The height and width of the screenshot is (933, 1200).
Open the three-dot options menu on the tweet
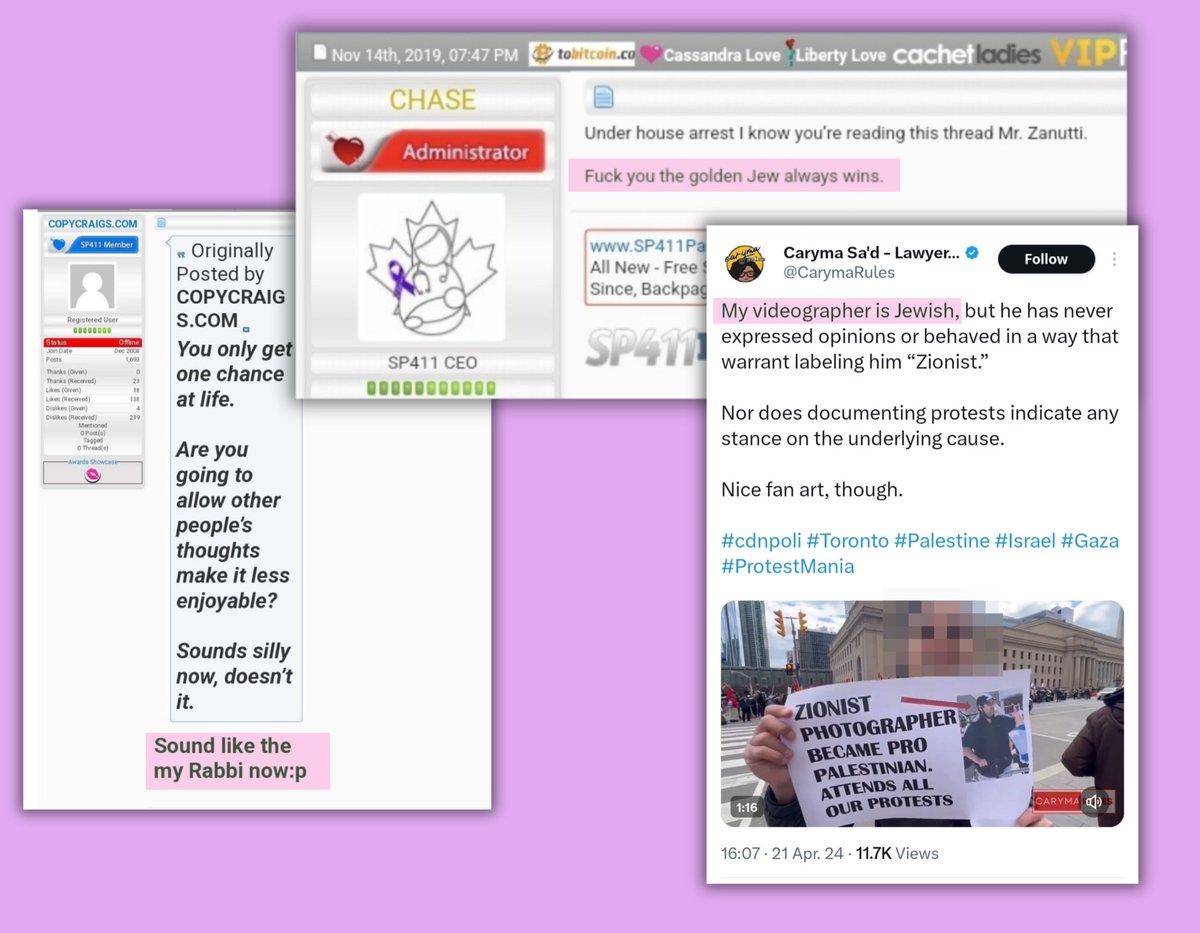point(1115,259)
